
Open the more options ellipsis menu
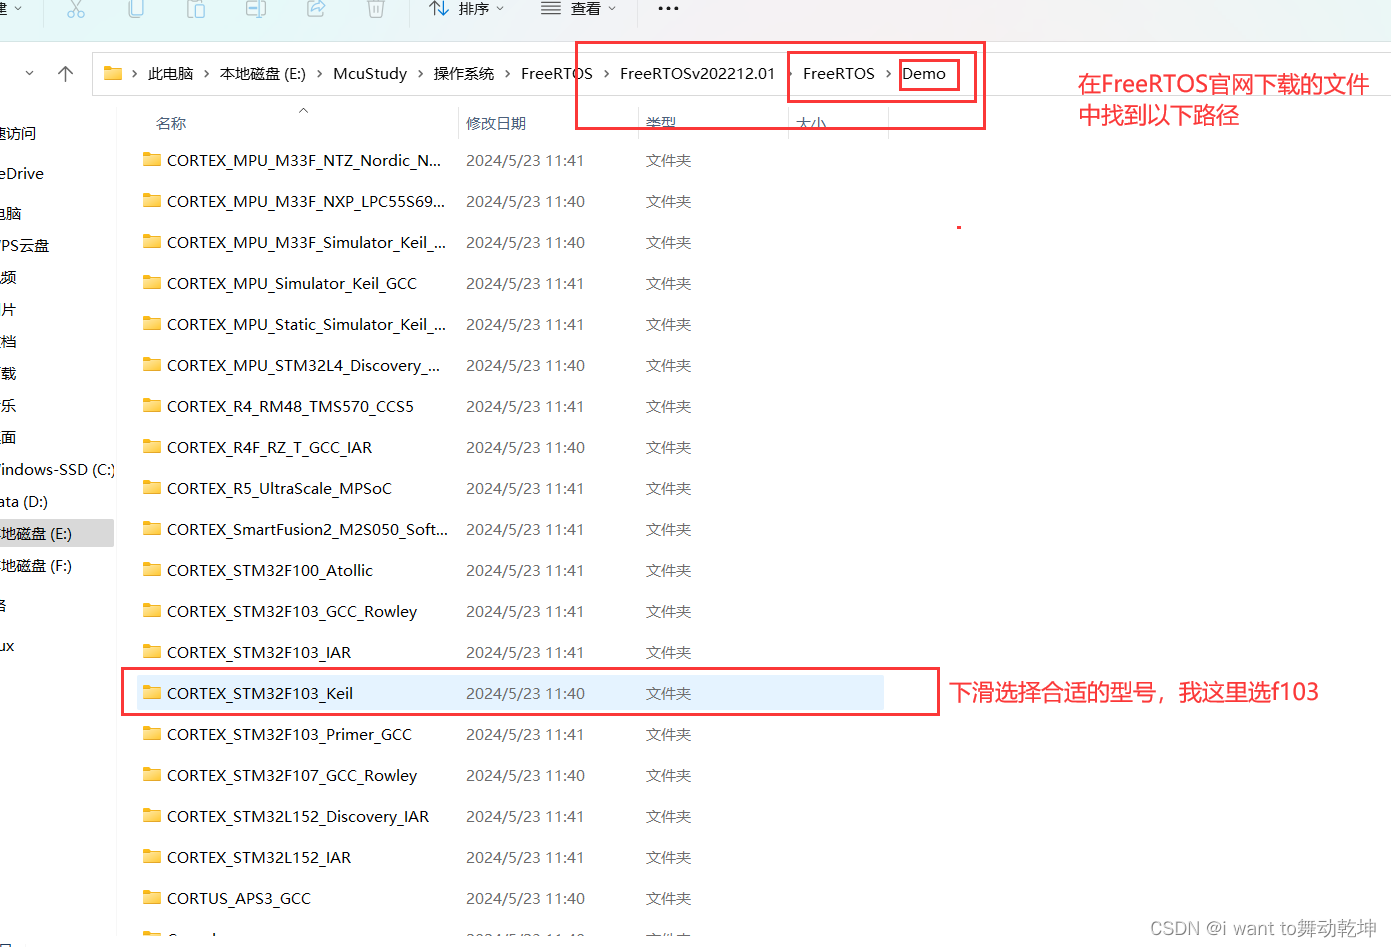(x=668, y=9)
